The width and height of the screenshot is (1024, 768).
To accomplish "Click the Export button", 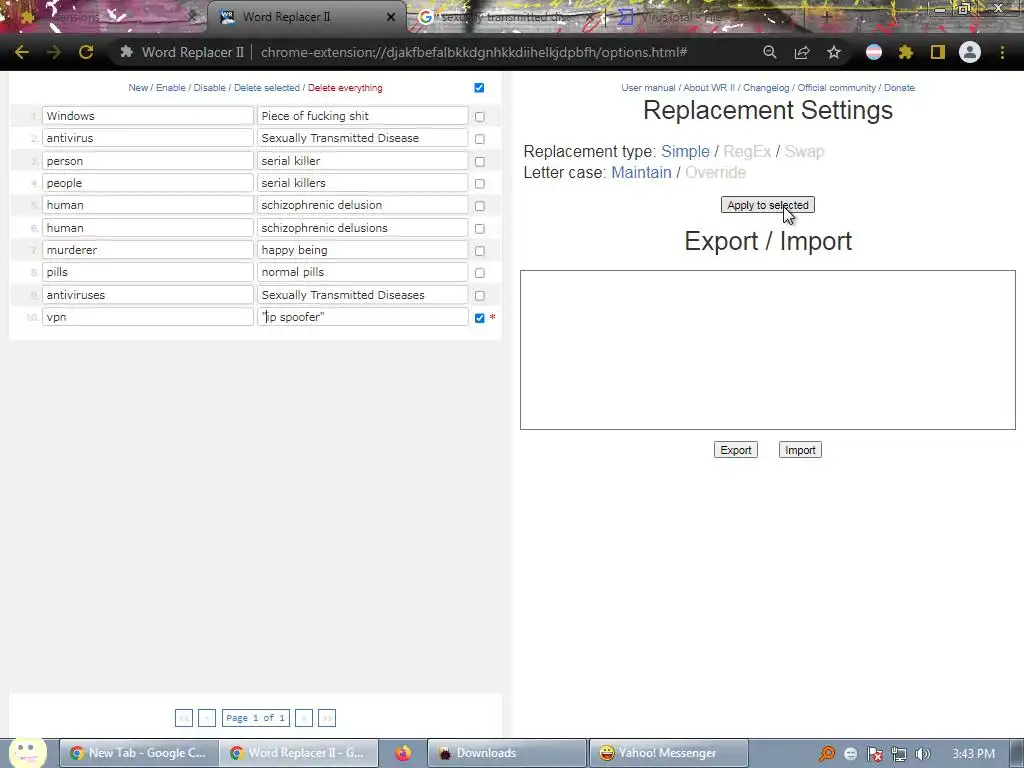I will [736, 450].
